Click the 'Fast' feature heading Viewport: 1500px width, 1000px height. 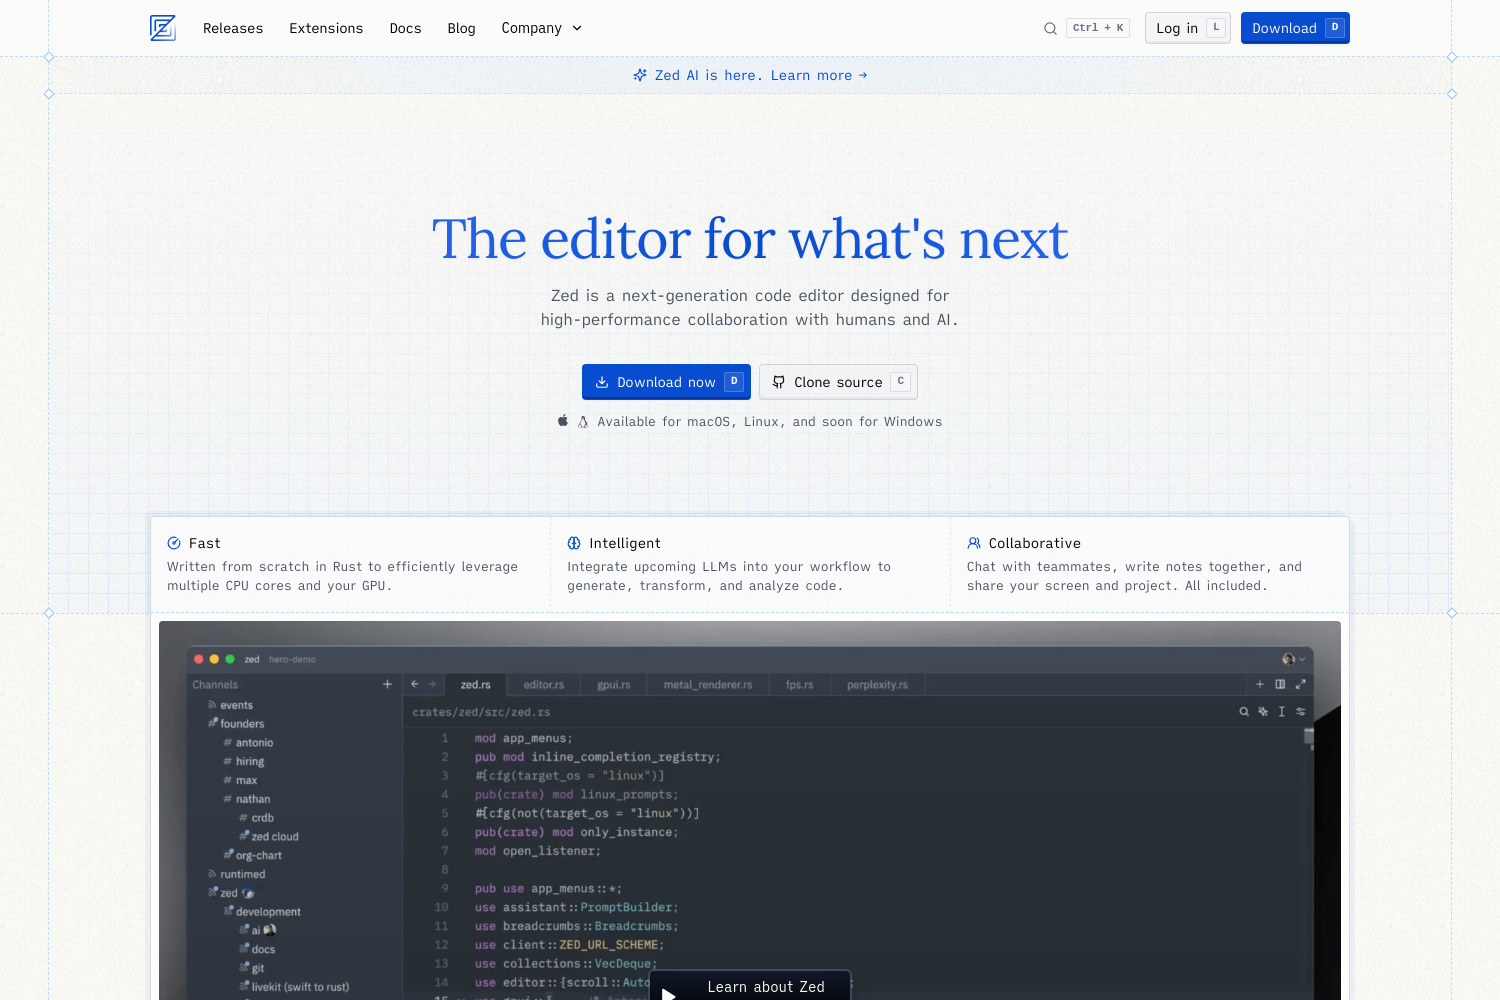pyautogui.click(x=204, y=543)
